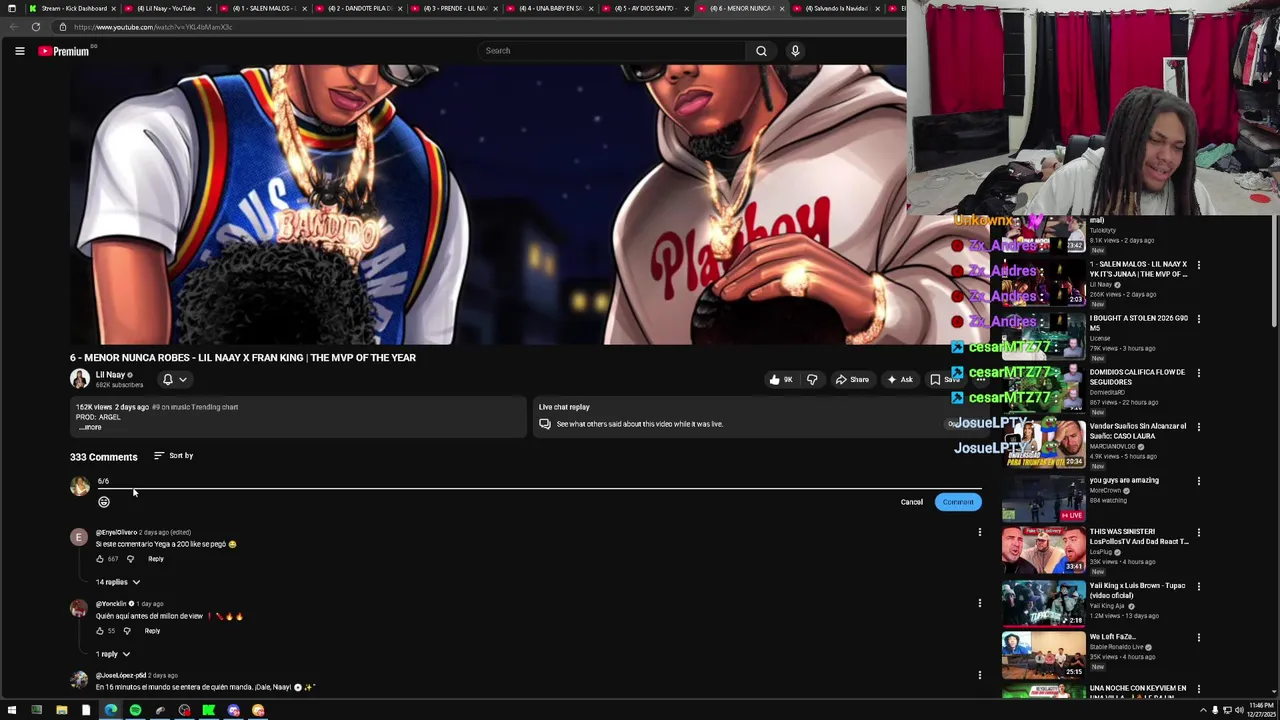Image resolution: width=1280 pixels, height=720 pixels.
Task: Cancel the comment being written
Action: coord(911,502)
